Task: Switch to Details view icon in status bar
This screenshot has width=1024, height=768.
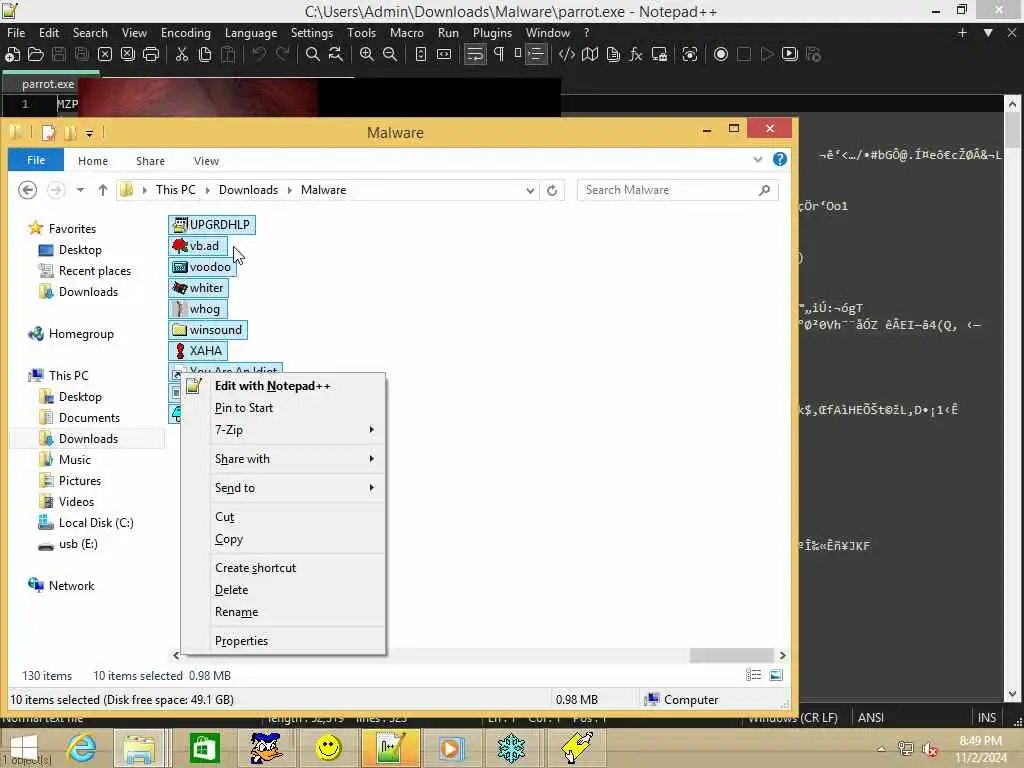Action: pos(754,675)
